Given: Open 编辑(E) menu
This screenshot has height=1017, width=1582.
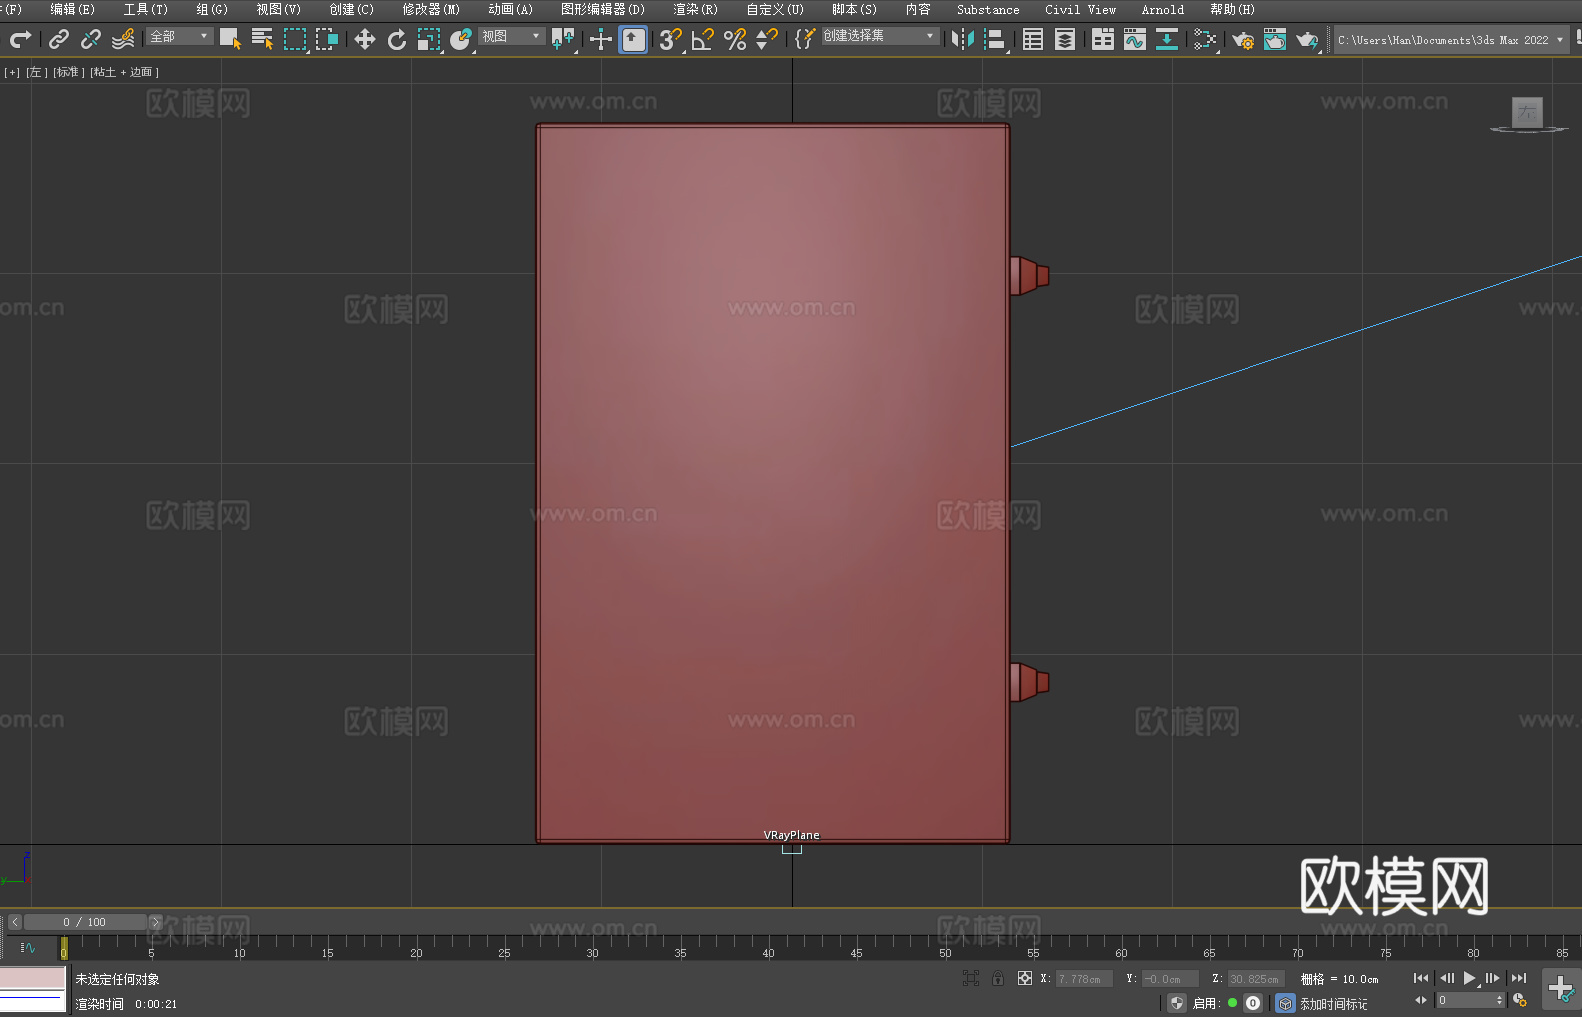Looking at the screenshot, I should click(72, 9).
